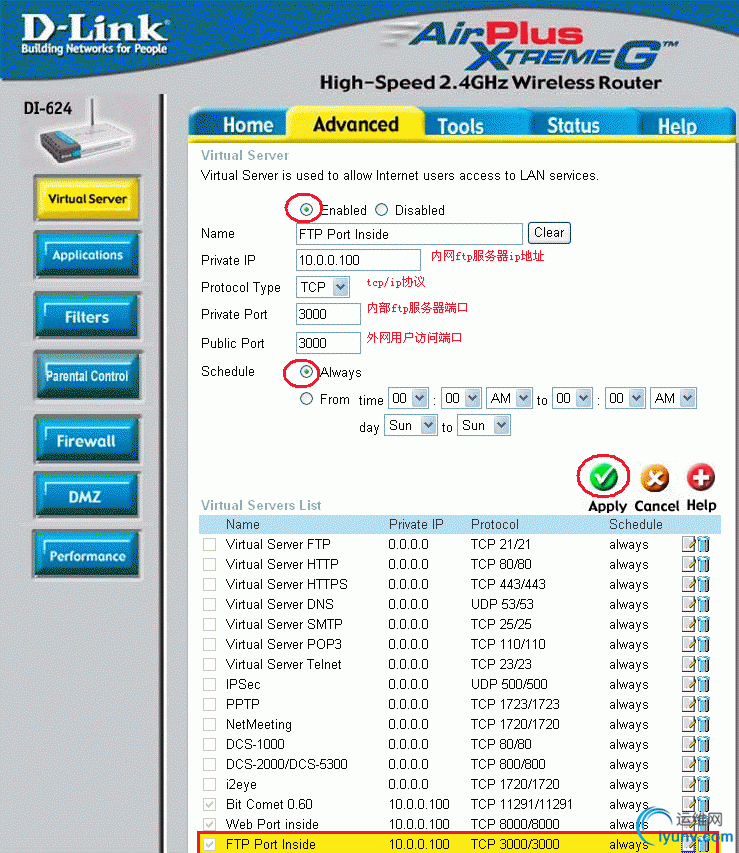This screenshot has height=853, width=739.
Task: Edit the Virtual Server DNS entry
Action: 688,604
